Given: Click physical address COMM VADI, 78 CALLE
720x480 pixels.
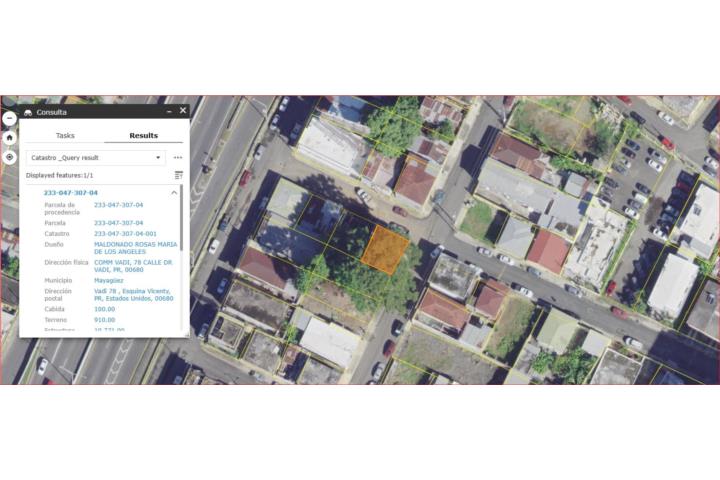Looking at the screenshot, I should pyautogui.click(x=134, y=266).
